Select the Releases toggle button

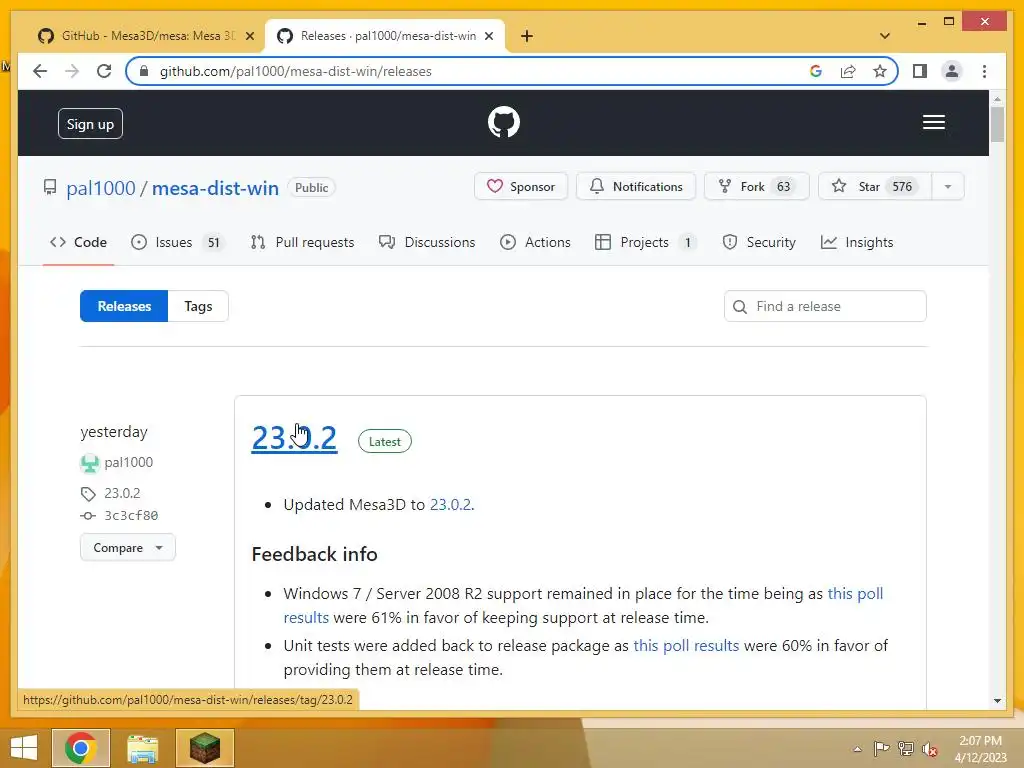(x=124, y=306)
